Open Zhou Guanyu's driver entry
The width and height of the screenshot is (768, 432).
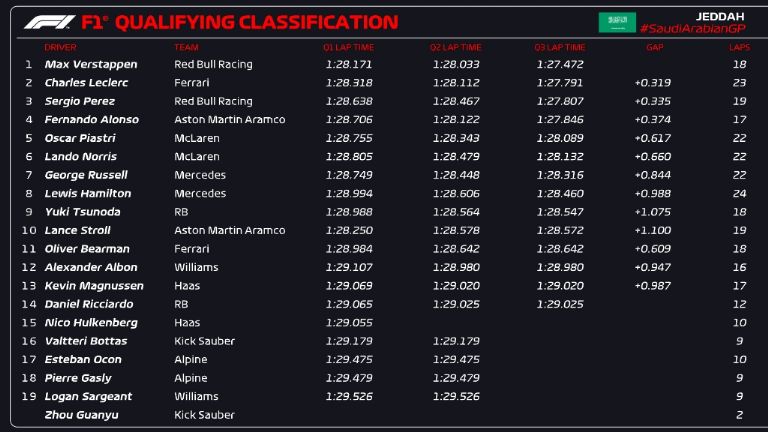click(81, 415)
